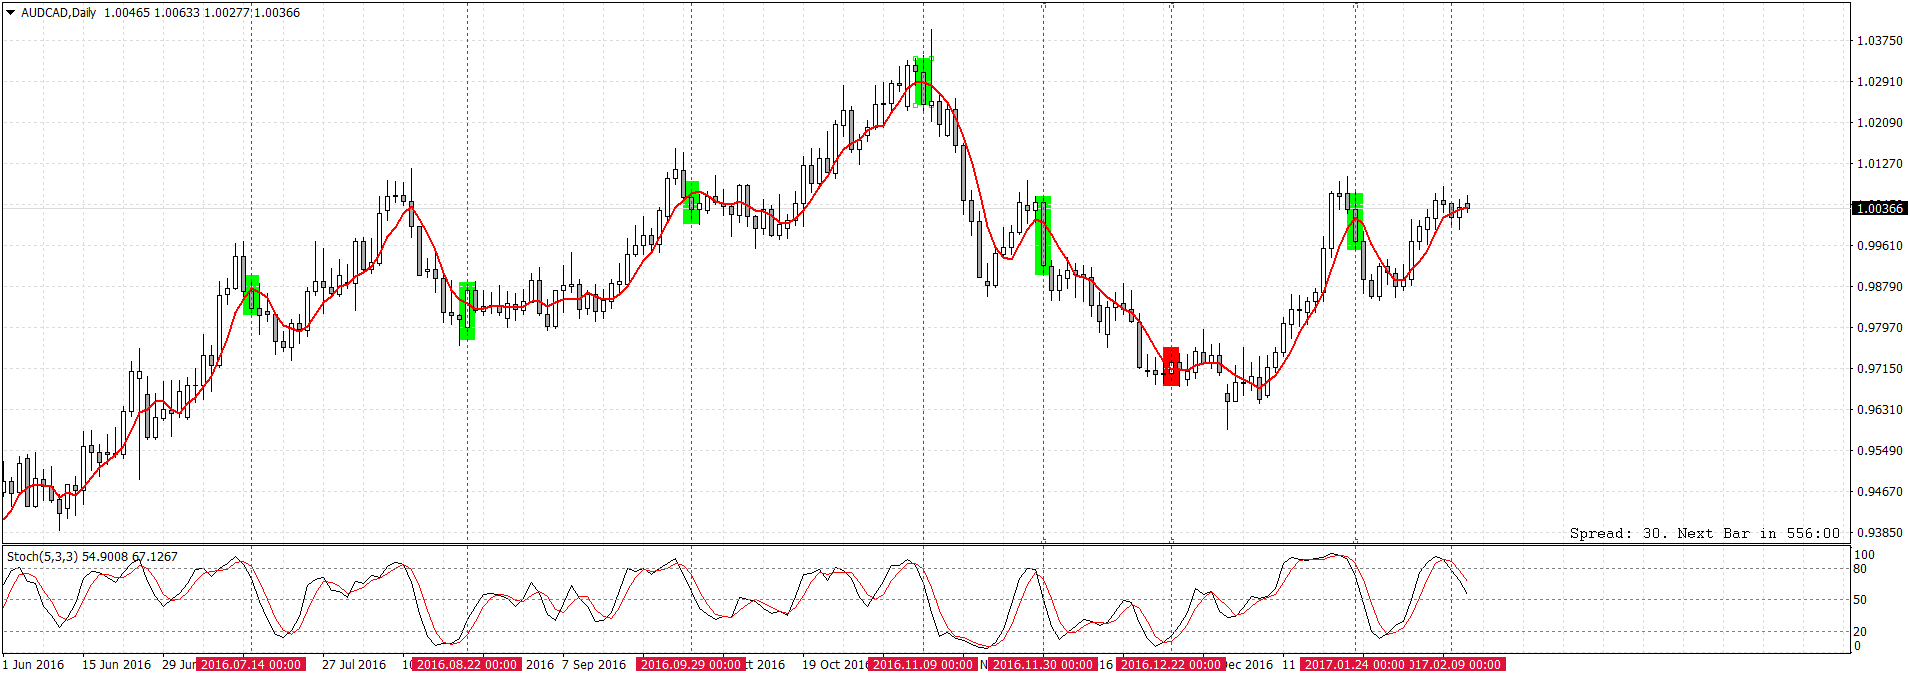1910x677 pixels.
Task: Select the green signal box at the November peak
Action: [x=923, y=81]
